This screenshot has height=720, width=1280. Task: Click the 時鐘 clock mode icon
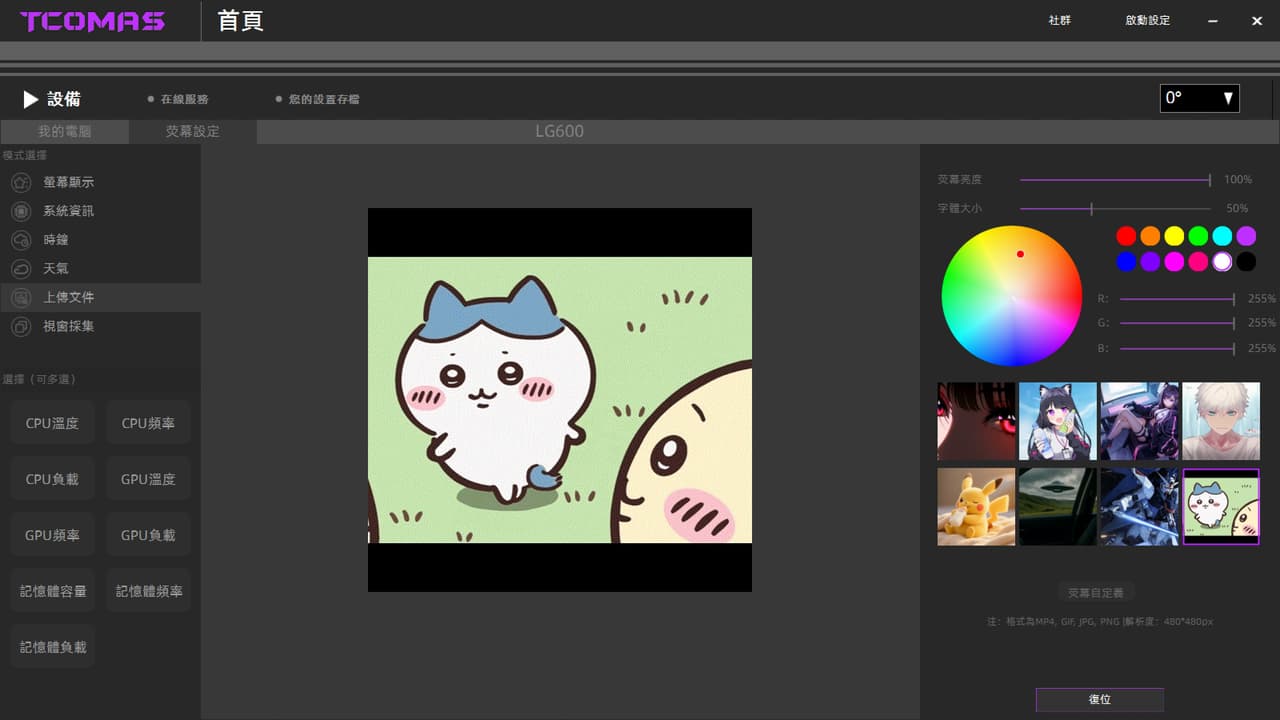[21, 241]
